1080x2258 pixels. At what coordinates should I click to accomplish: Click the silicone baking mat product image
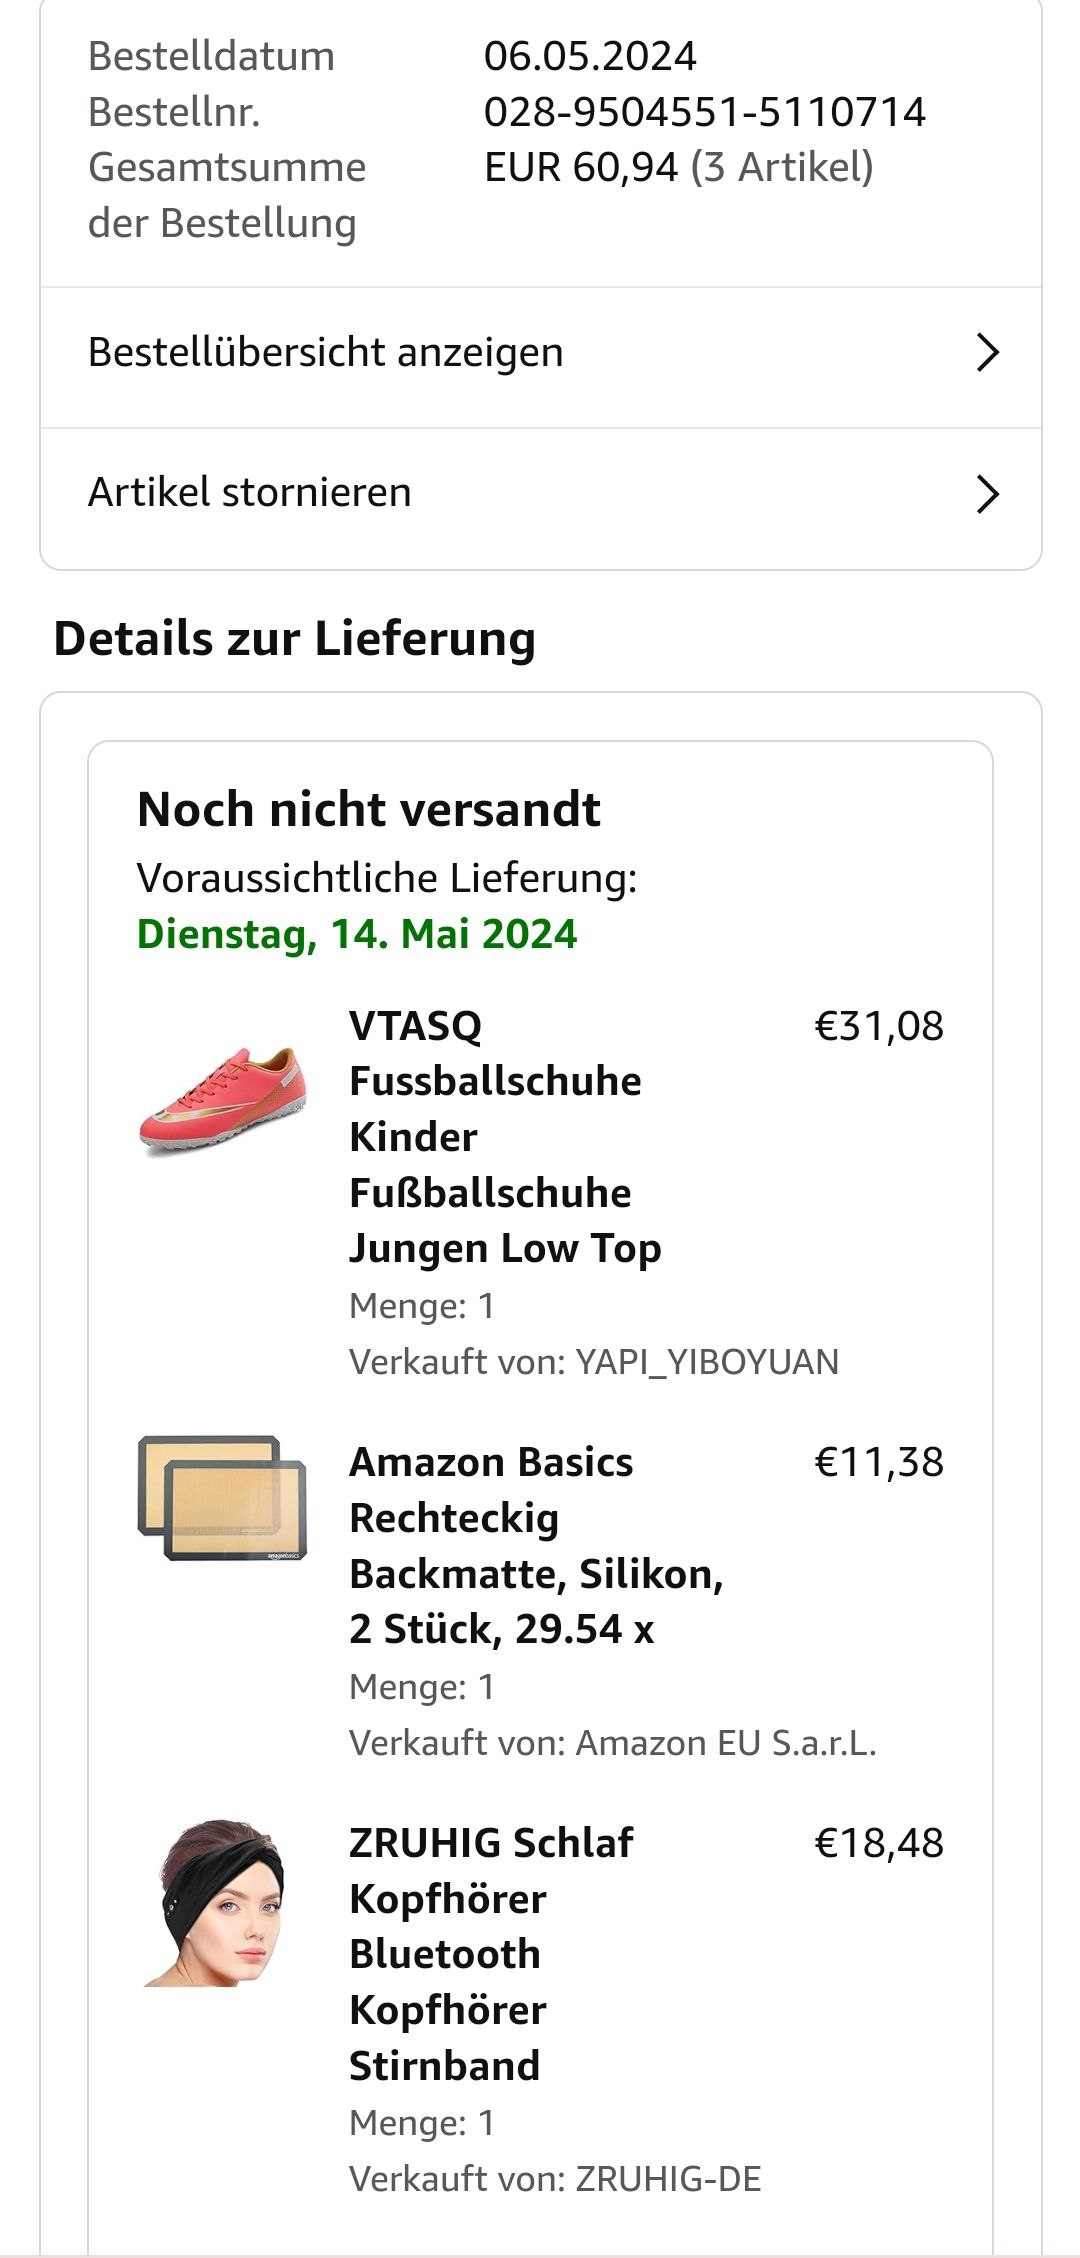point(222,1498)
